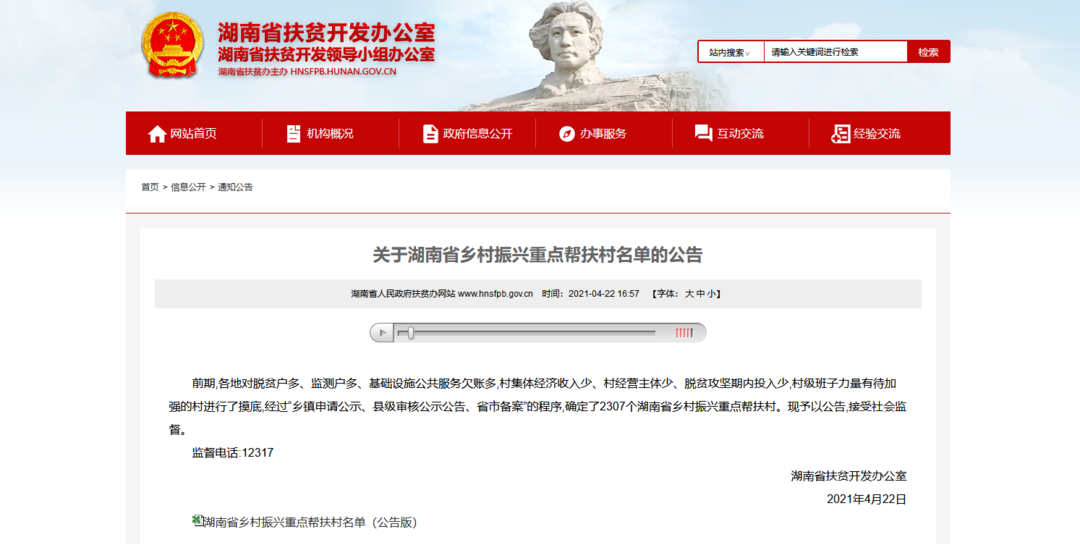Select medium font size 中
This screenshot has width=1080, height=544.
tap(700, 294)
